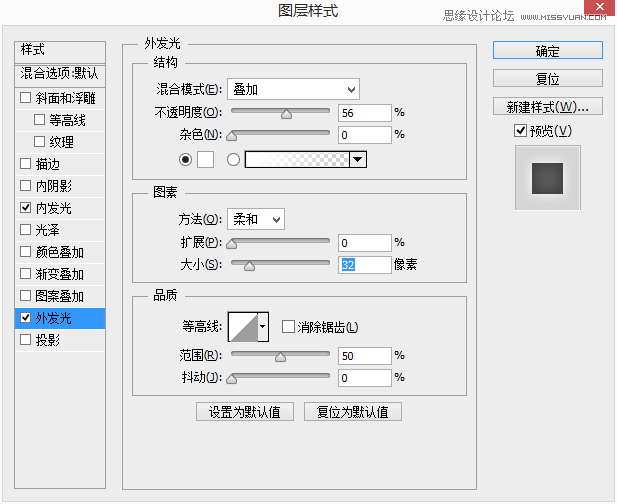
Task: Click the 确定 button
Action: point(548,50)
